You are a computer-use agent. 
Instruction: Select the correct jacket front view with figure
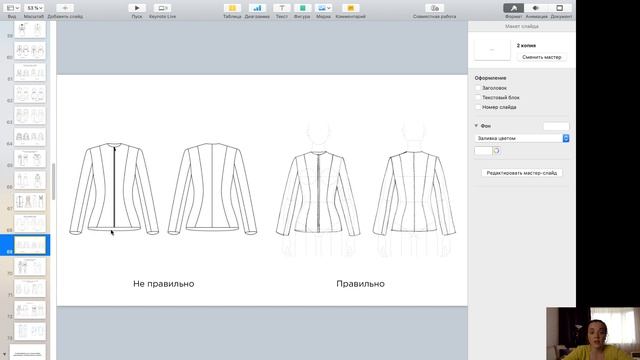318,189
